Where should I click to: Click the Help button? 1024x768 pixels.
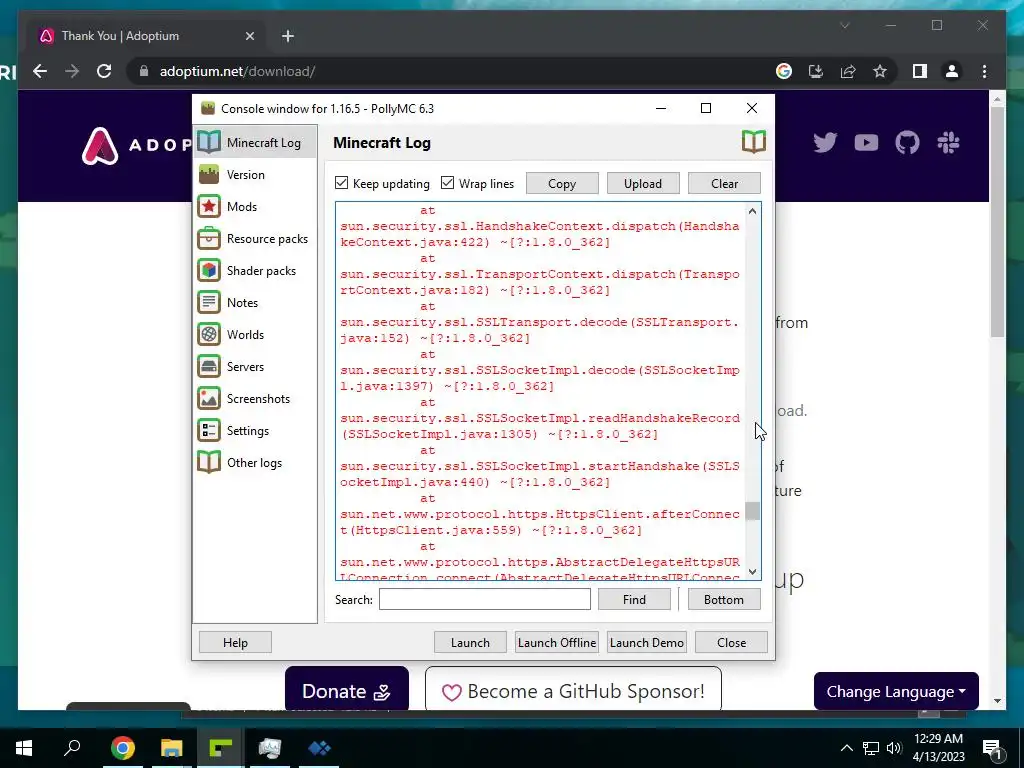pyautogui.click(x=235, y=643)
